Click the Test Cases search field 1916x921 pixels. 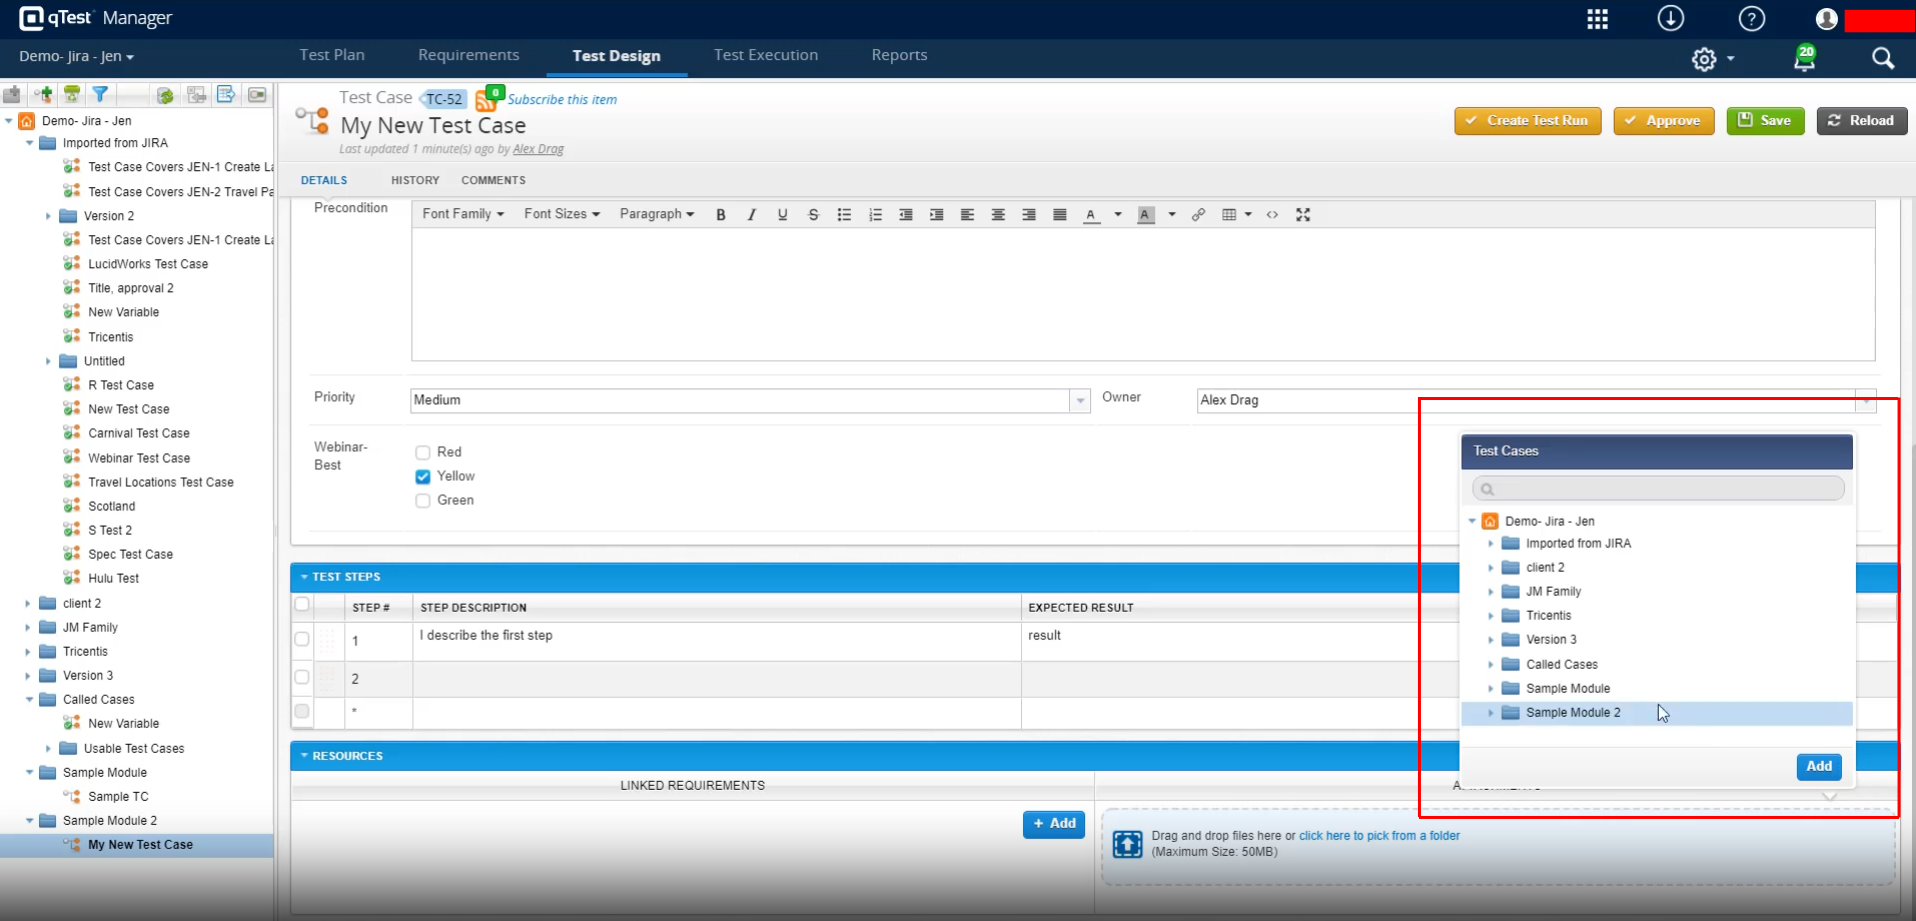point(1658,489)
